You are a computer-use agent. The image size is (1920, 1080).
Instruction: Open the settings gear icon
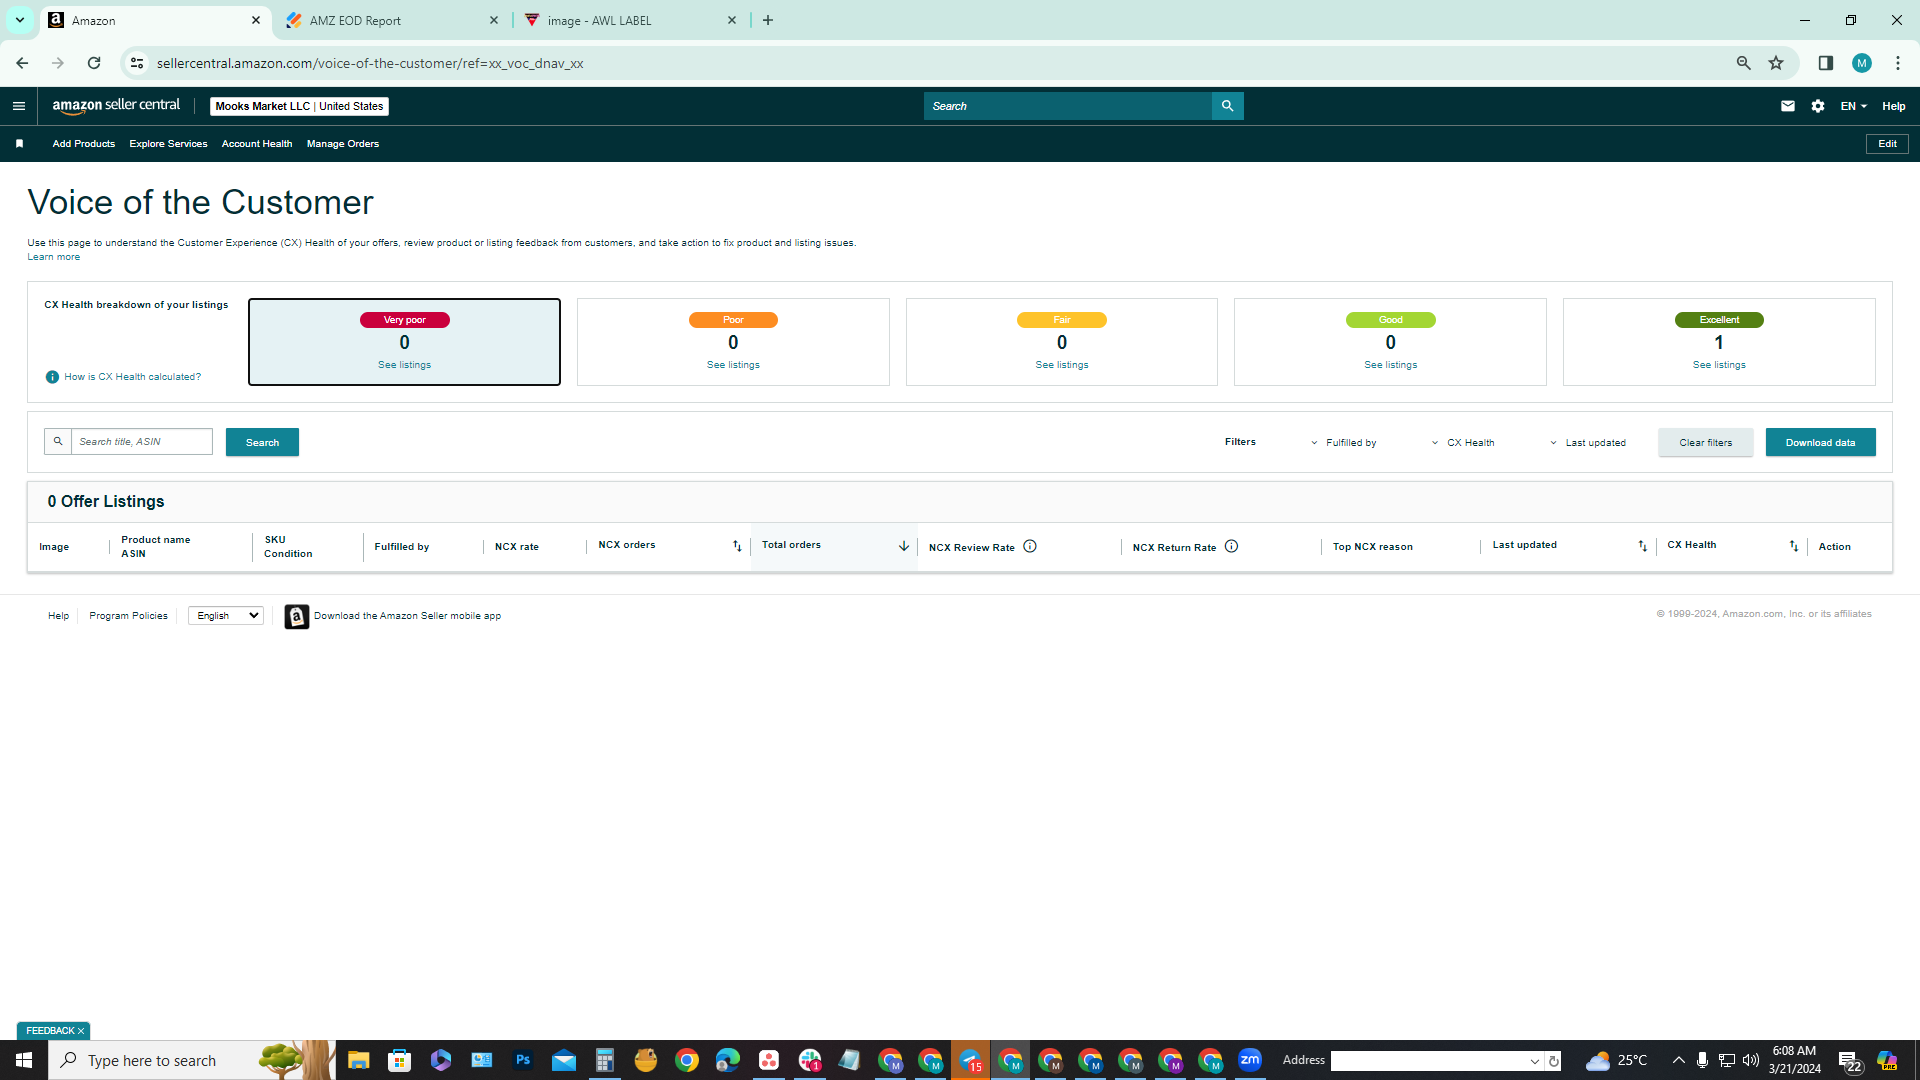[1818, 106]
